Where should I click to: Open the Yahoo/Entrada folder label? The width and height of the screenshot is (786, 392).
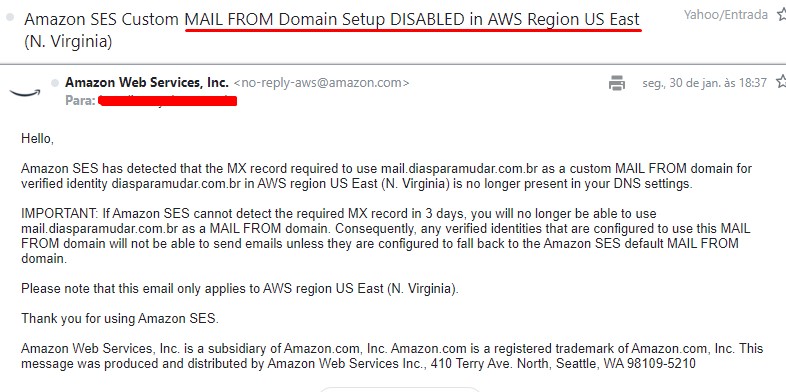click(725, 15)
